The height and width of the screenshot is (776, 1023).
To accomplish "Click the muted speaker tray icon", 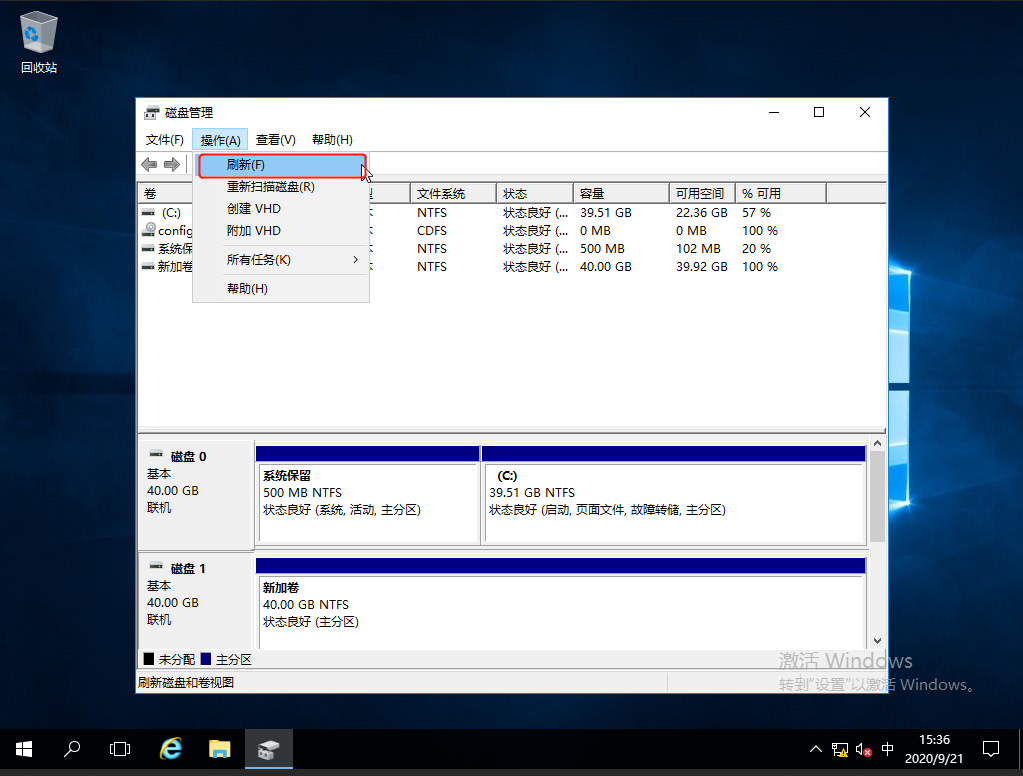I will (862, 749).
